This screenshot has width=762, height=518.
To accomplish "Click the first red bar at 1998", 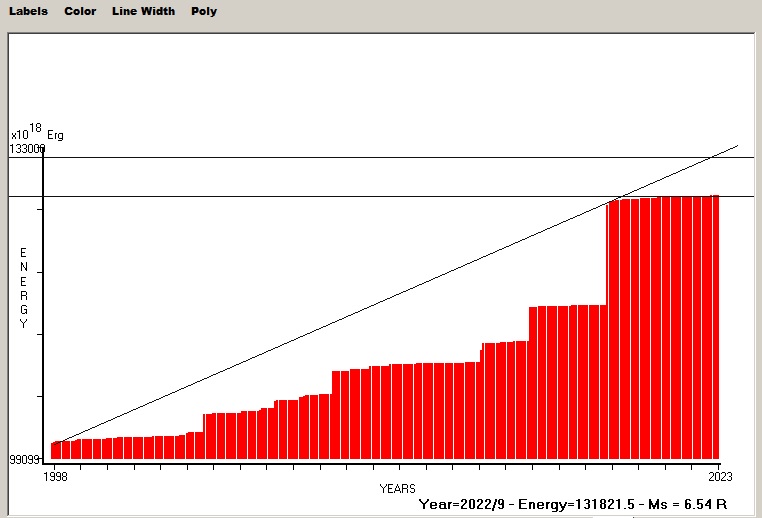I will (55, 450).
